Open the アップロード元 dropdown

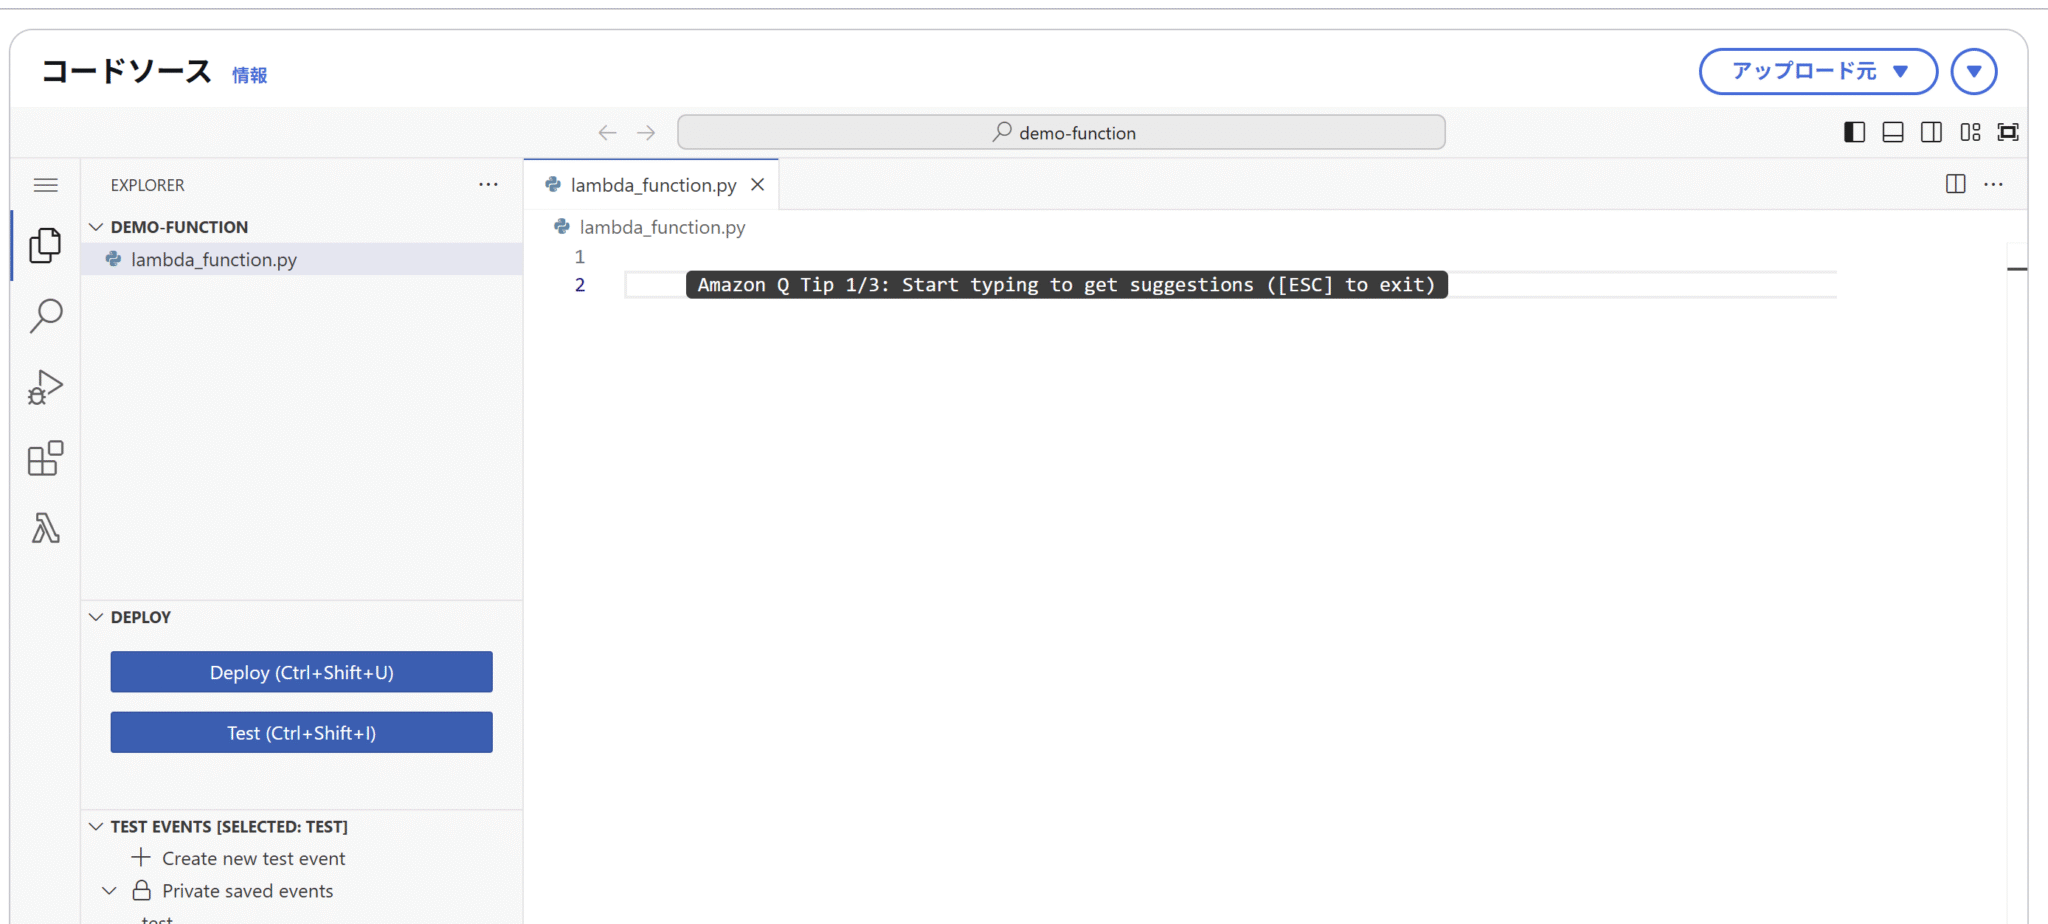point(1817,71)
